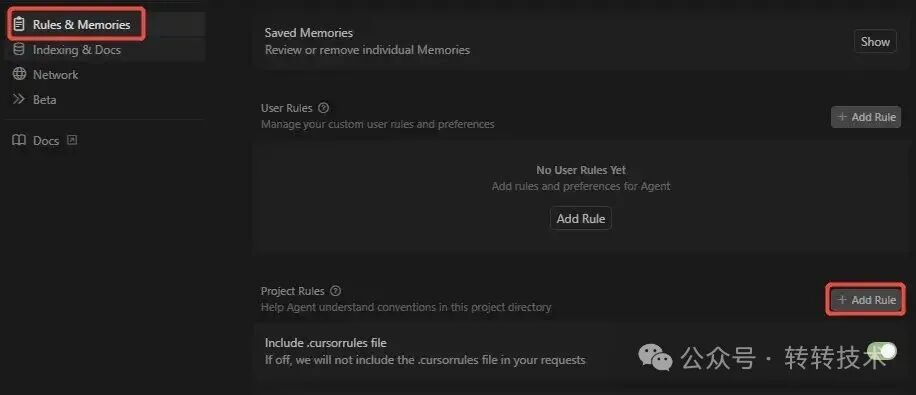Open the help icon next to User Rules
This screenshot has height=395, width=916.
coord(324,108)
